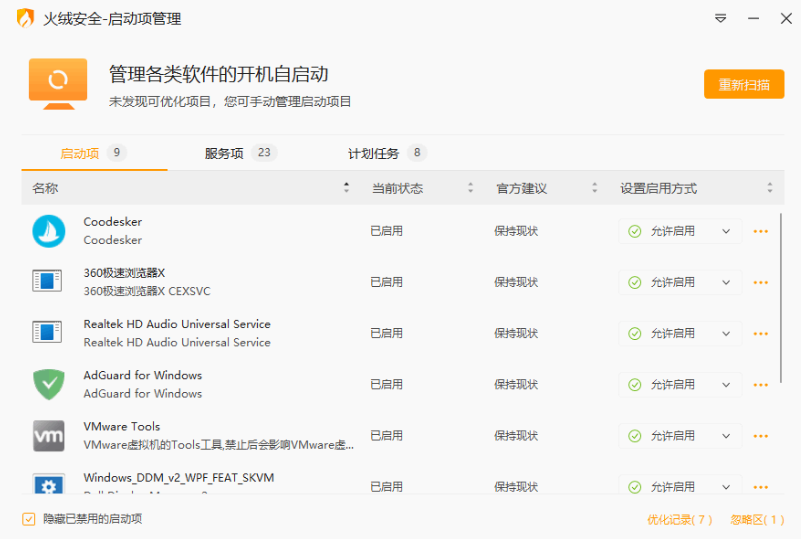Open more options for Coodesker row

[760, 231]
